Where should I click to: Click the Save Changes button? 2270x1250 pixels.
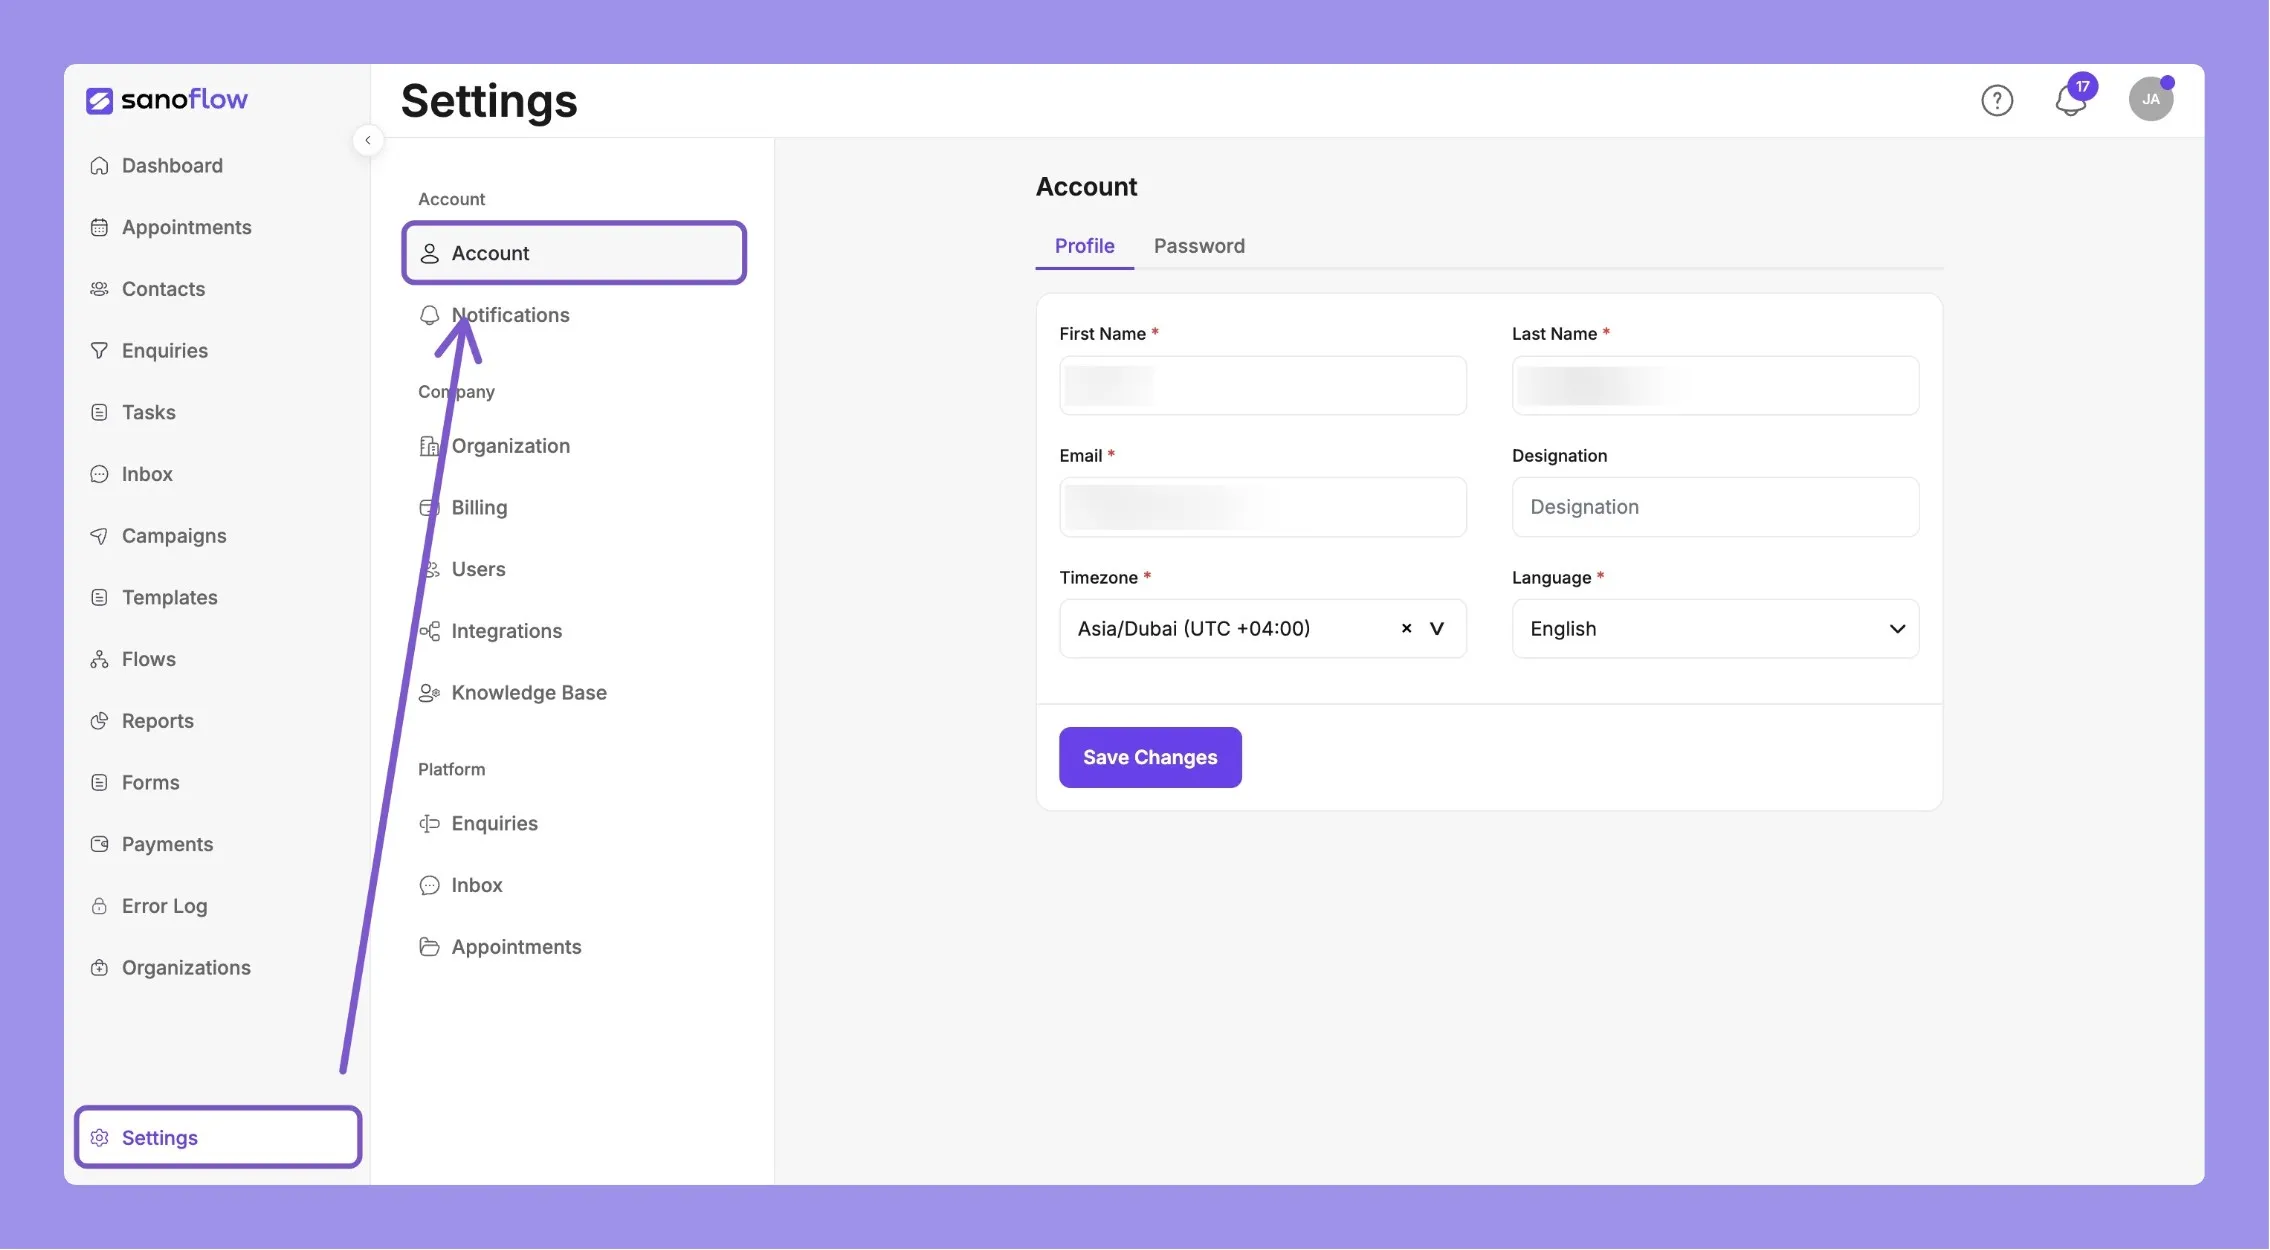coord(1150,758)
